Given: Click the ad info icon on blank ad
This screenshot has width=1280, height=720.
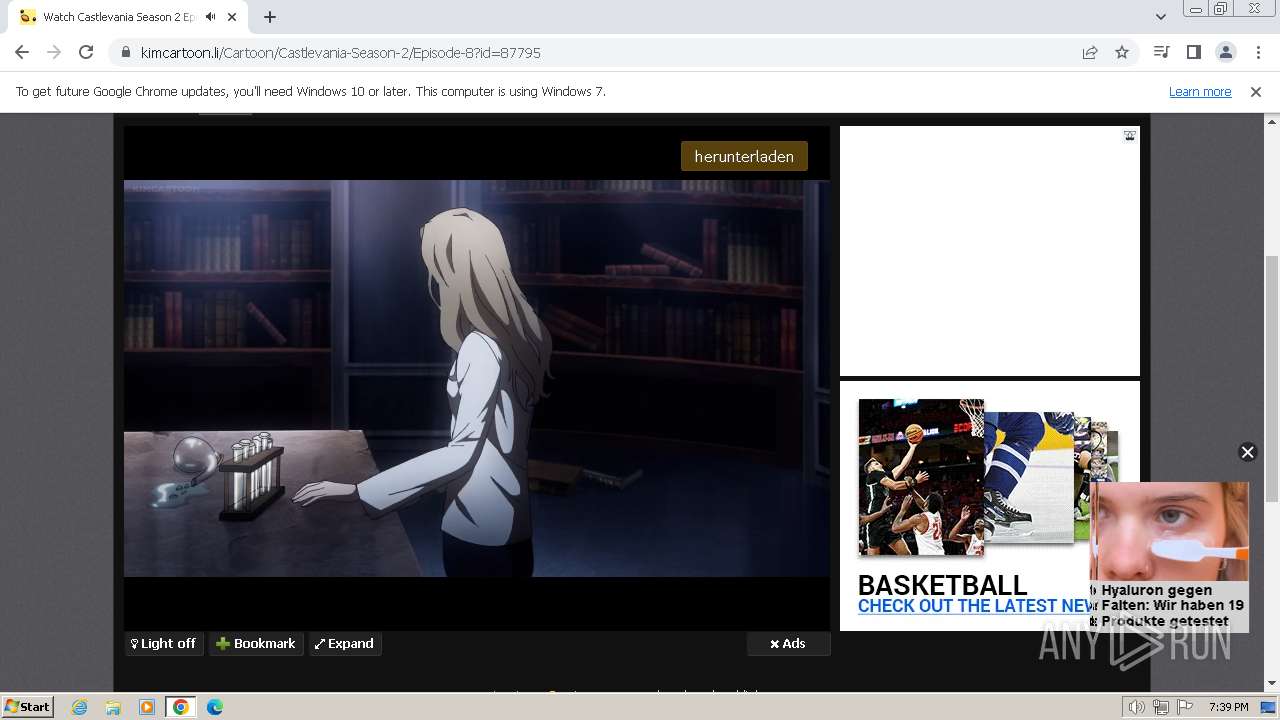Looking at the screenshot, I should point(1129,136).
